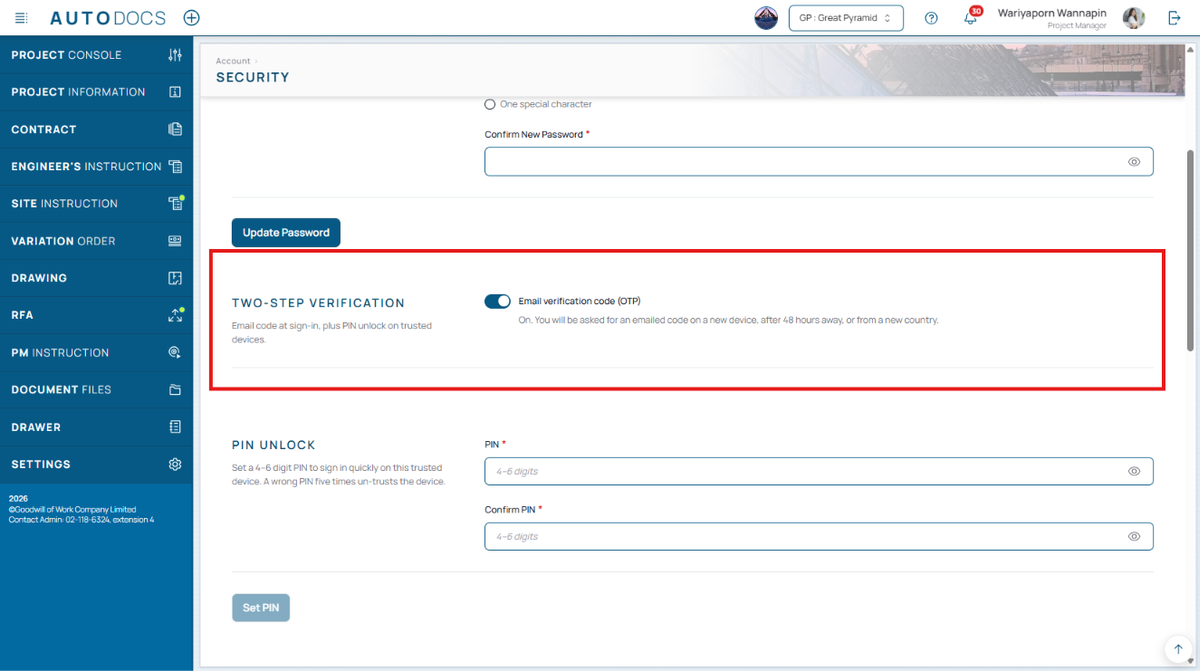Click the Variation Order icon
1200x671 pixels.
[x=175, y=241]
